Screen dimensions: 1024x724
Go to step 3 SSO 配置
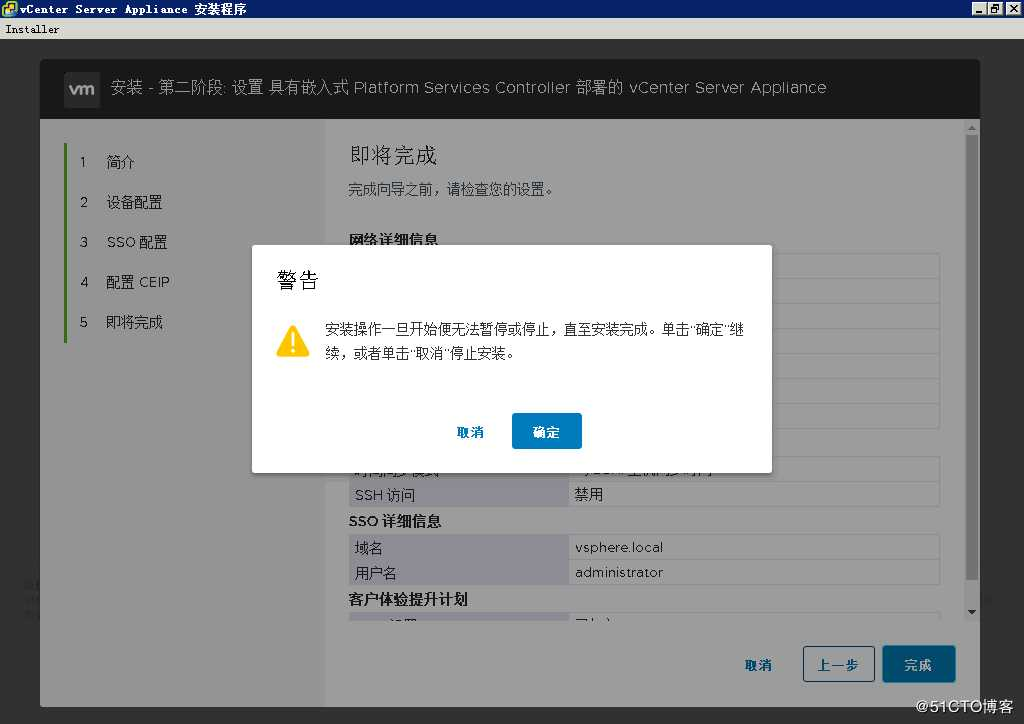coord(137,242)
